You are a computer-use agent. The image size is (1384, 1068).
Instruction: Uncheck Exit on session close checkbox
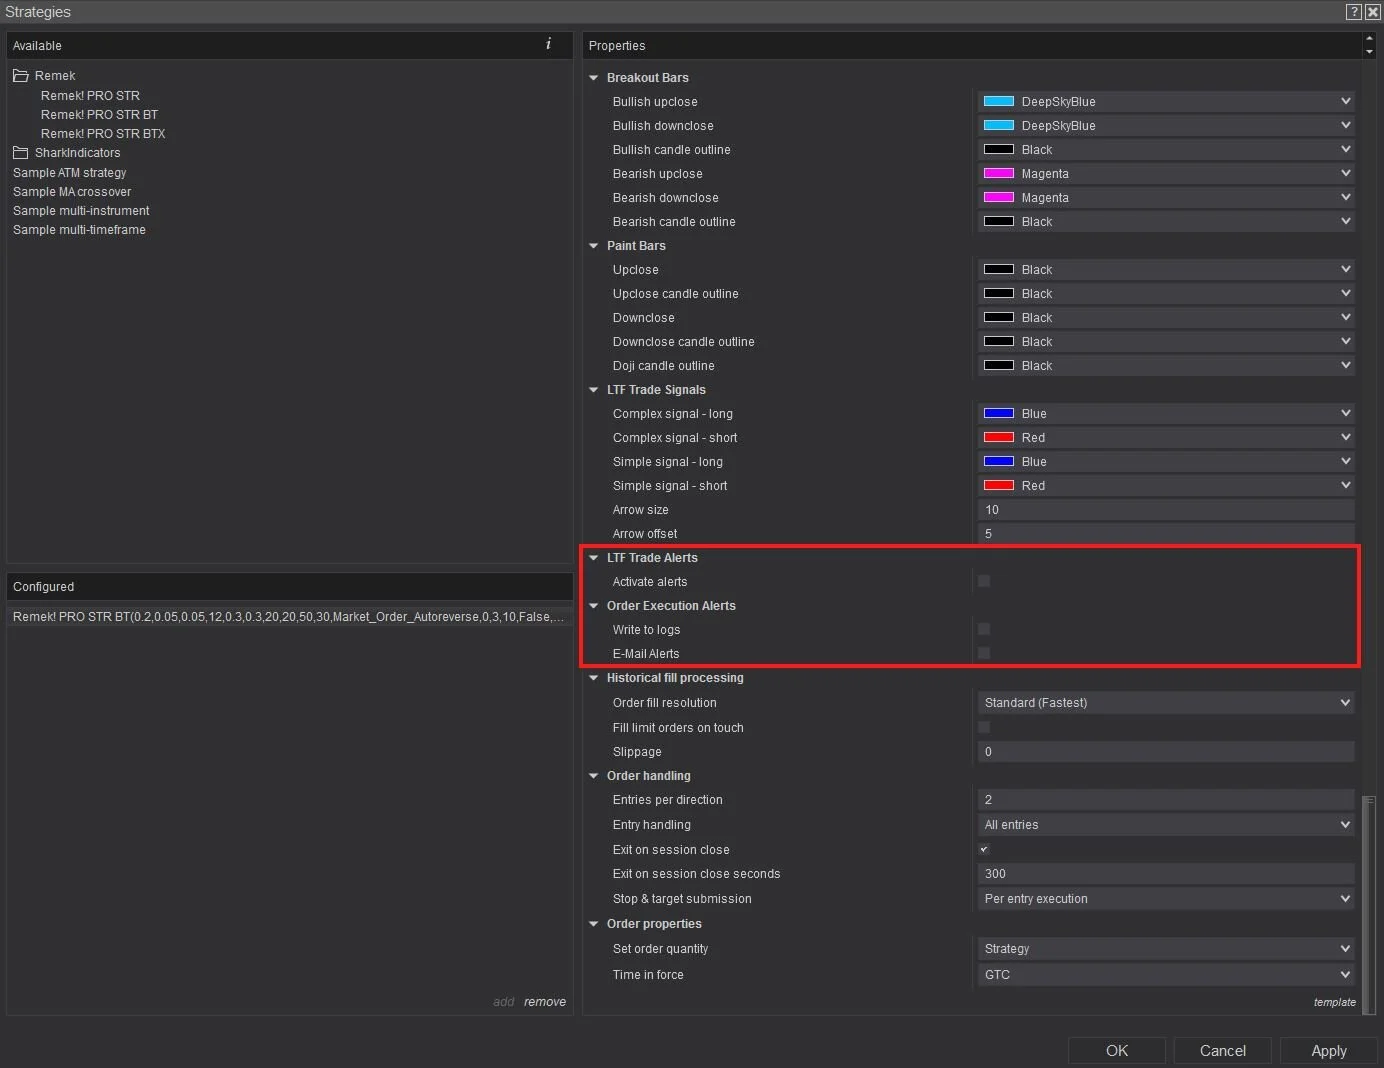click(984, 849)
